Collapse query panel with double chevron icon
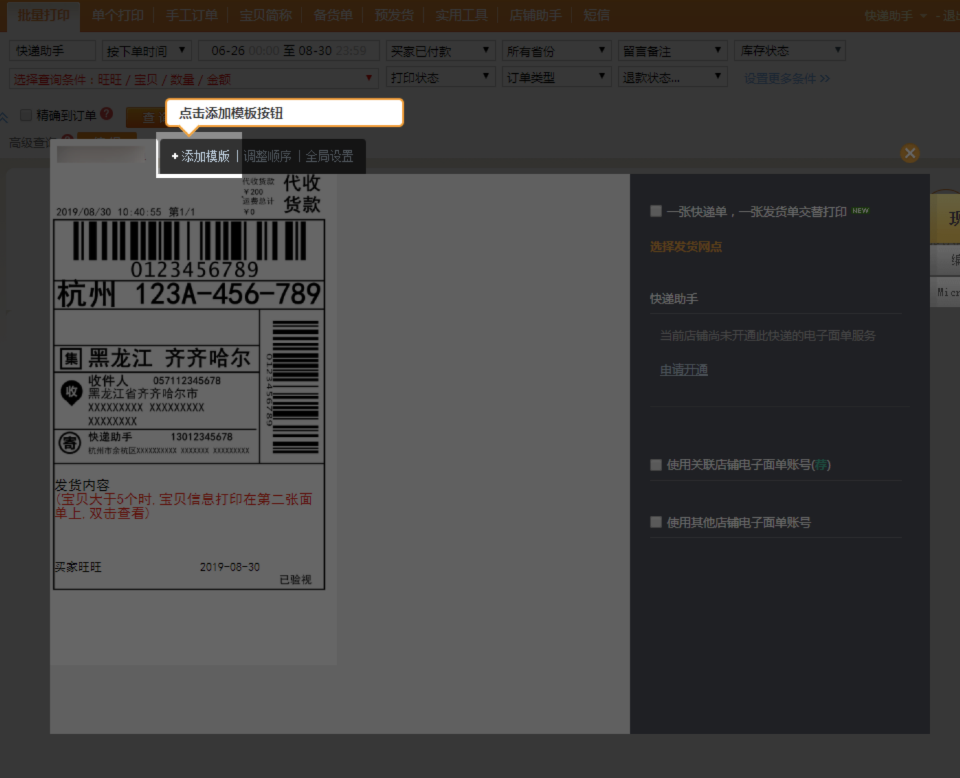 pyautogui.click(x=4, y=116)
